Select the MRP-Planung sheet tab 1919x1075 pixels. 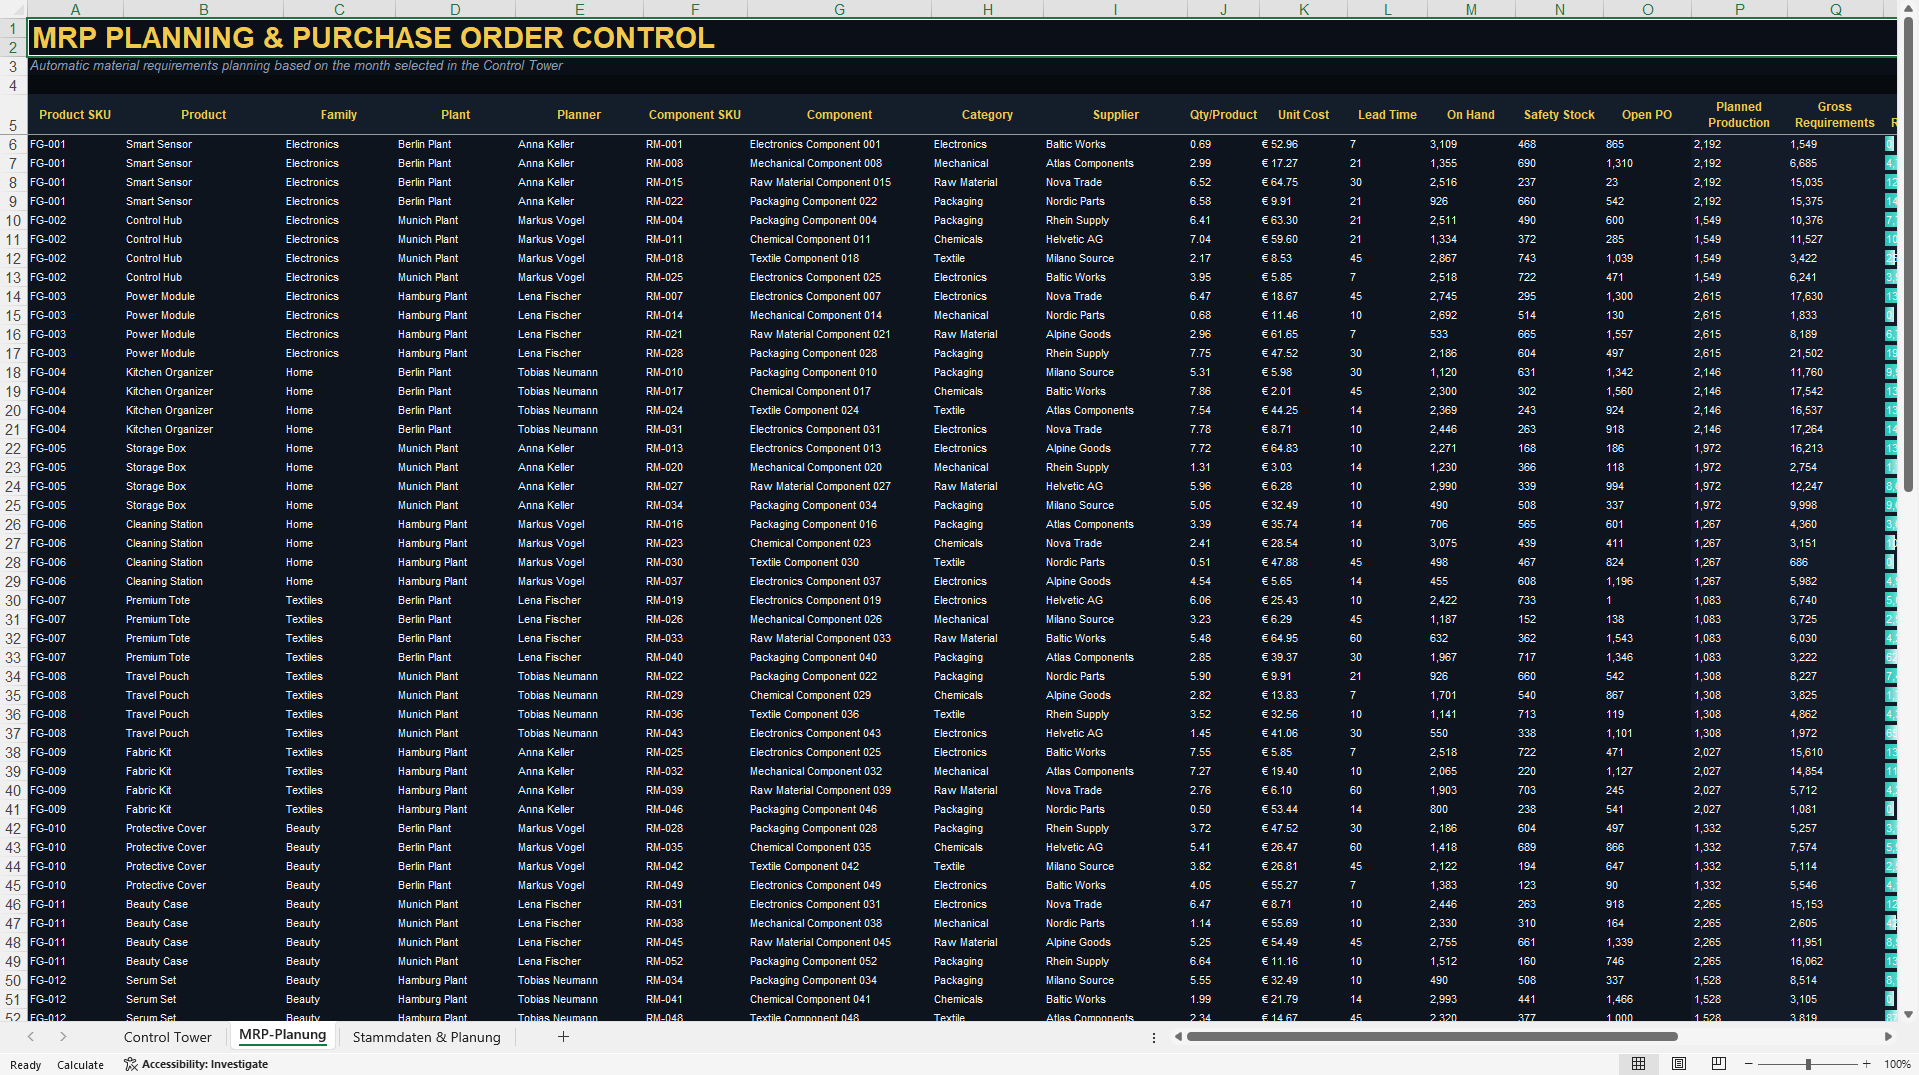pos(283,1036)
